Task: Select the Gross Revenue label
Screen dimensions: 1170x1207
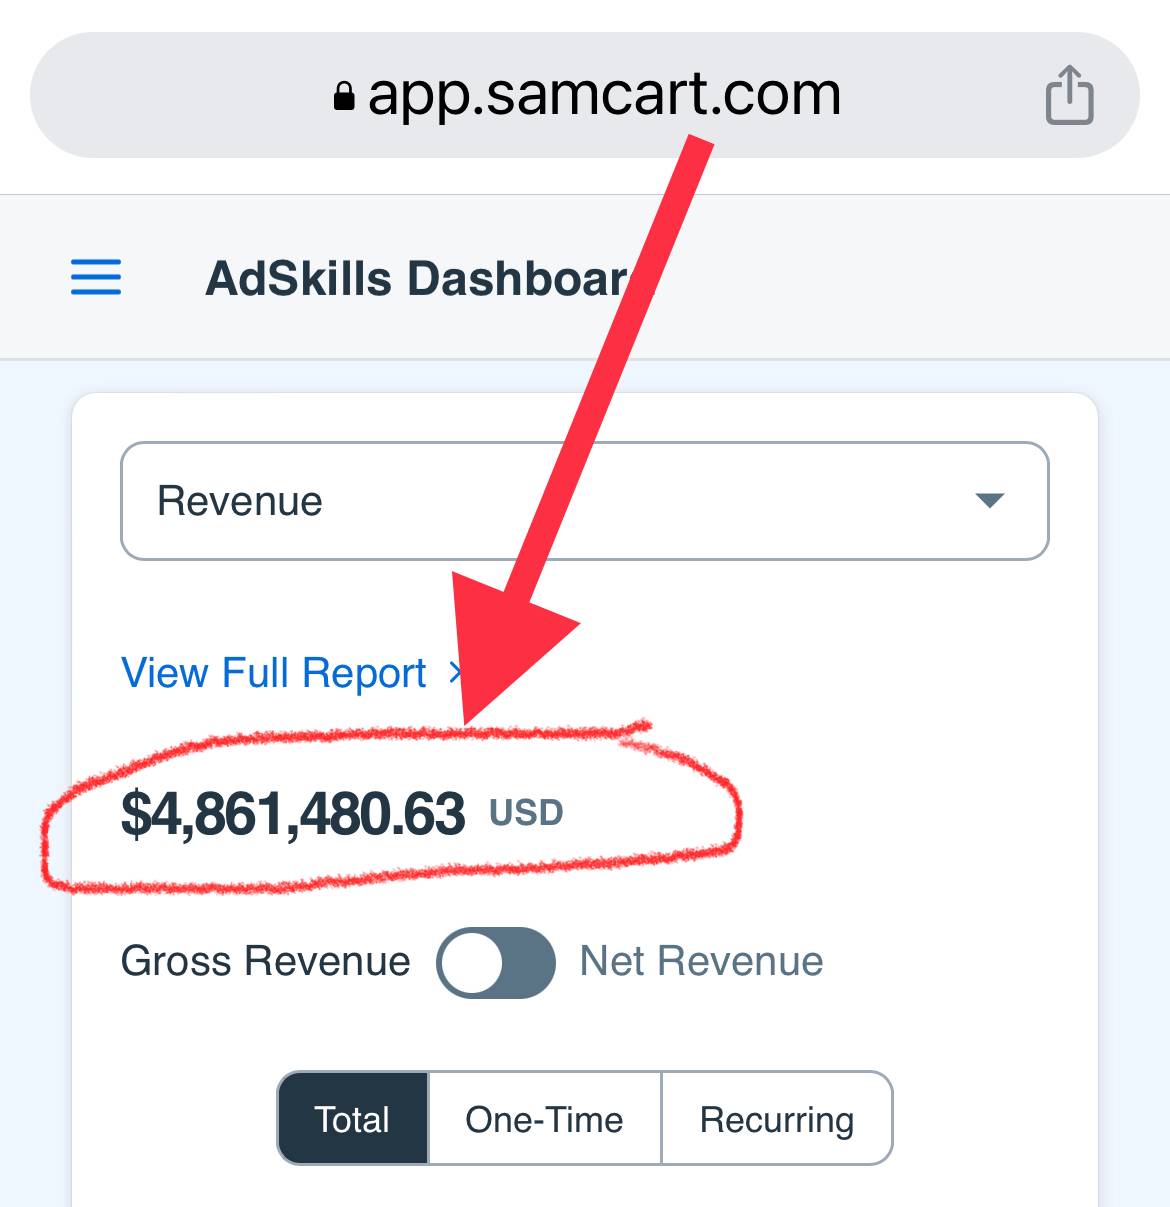Action: 265,961
